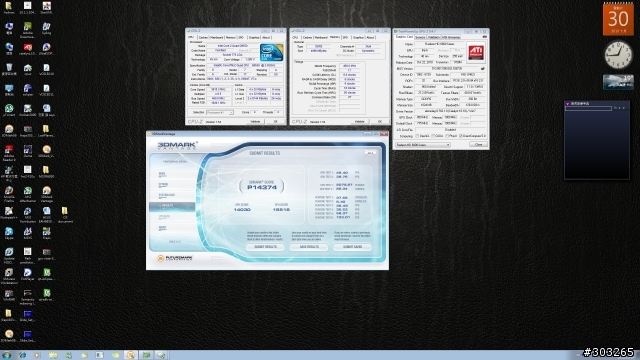Toggle the CUDA checkbox in GPU-Z

coord(433,136)
